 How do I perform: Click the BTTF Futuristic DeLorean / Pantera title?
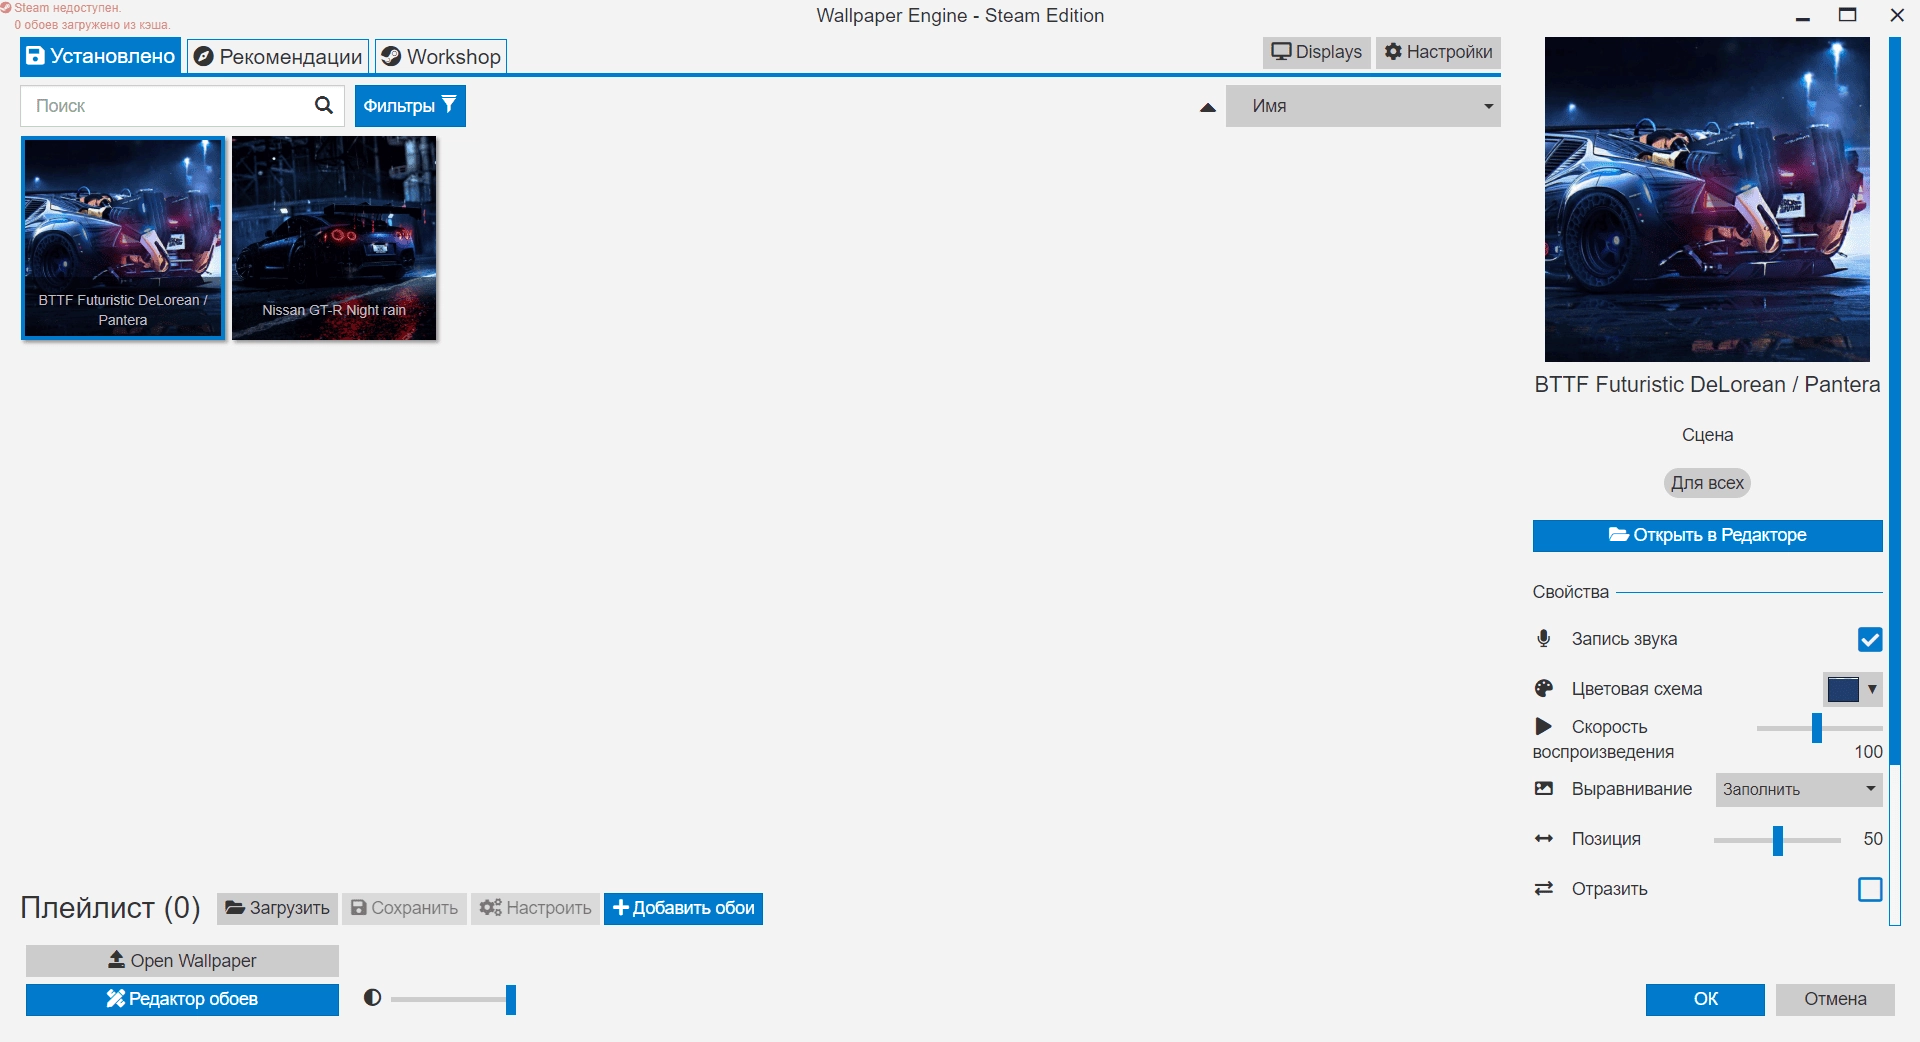pyautogui.click(x=1707, y=384)
